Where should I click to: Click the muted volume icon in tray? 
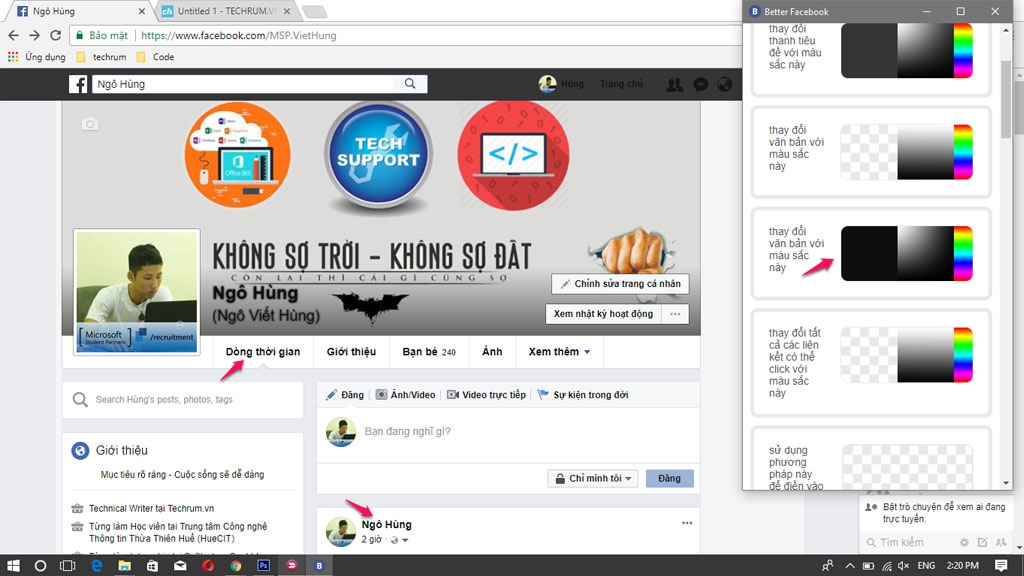903,566
